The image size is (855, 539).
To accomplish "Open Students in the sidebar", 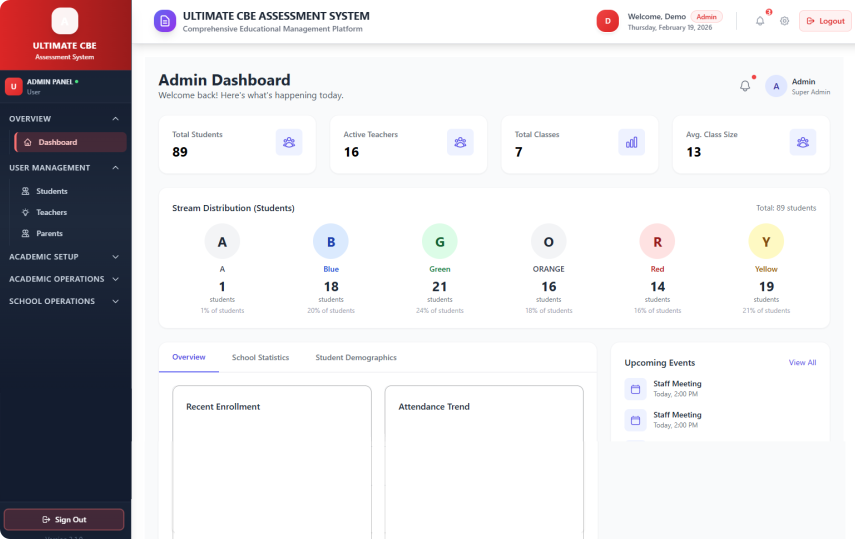I will (x=52, y=191).
